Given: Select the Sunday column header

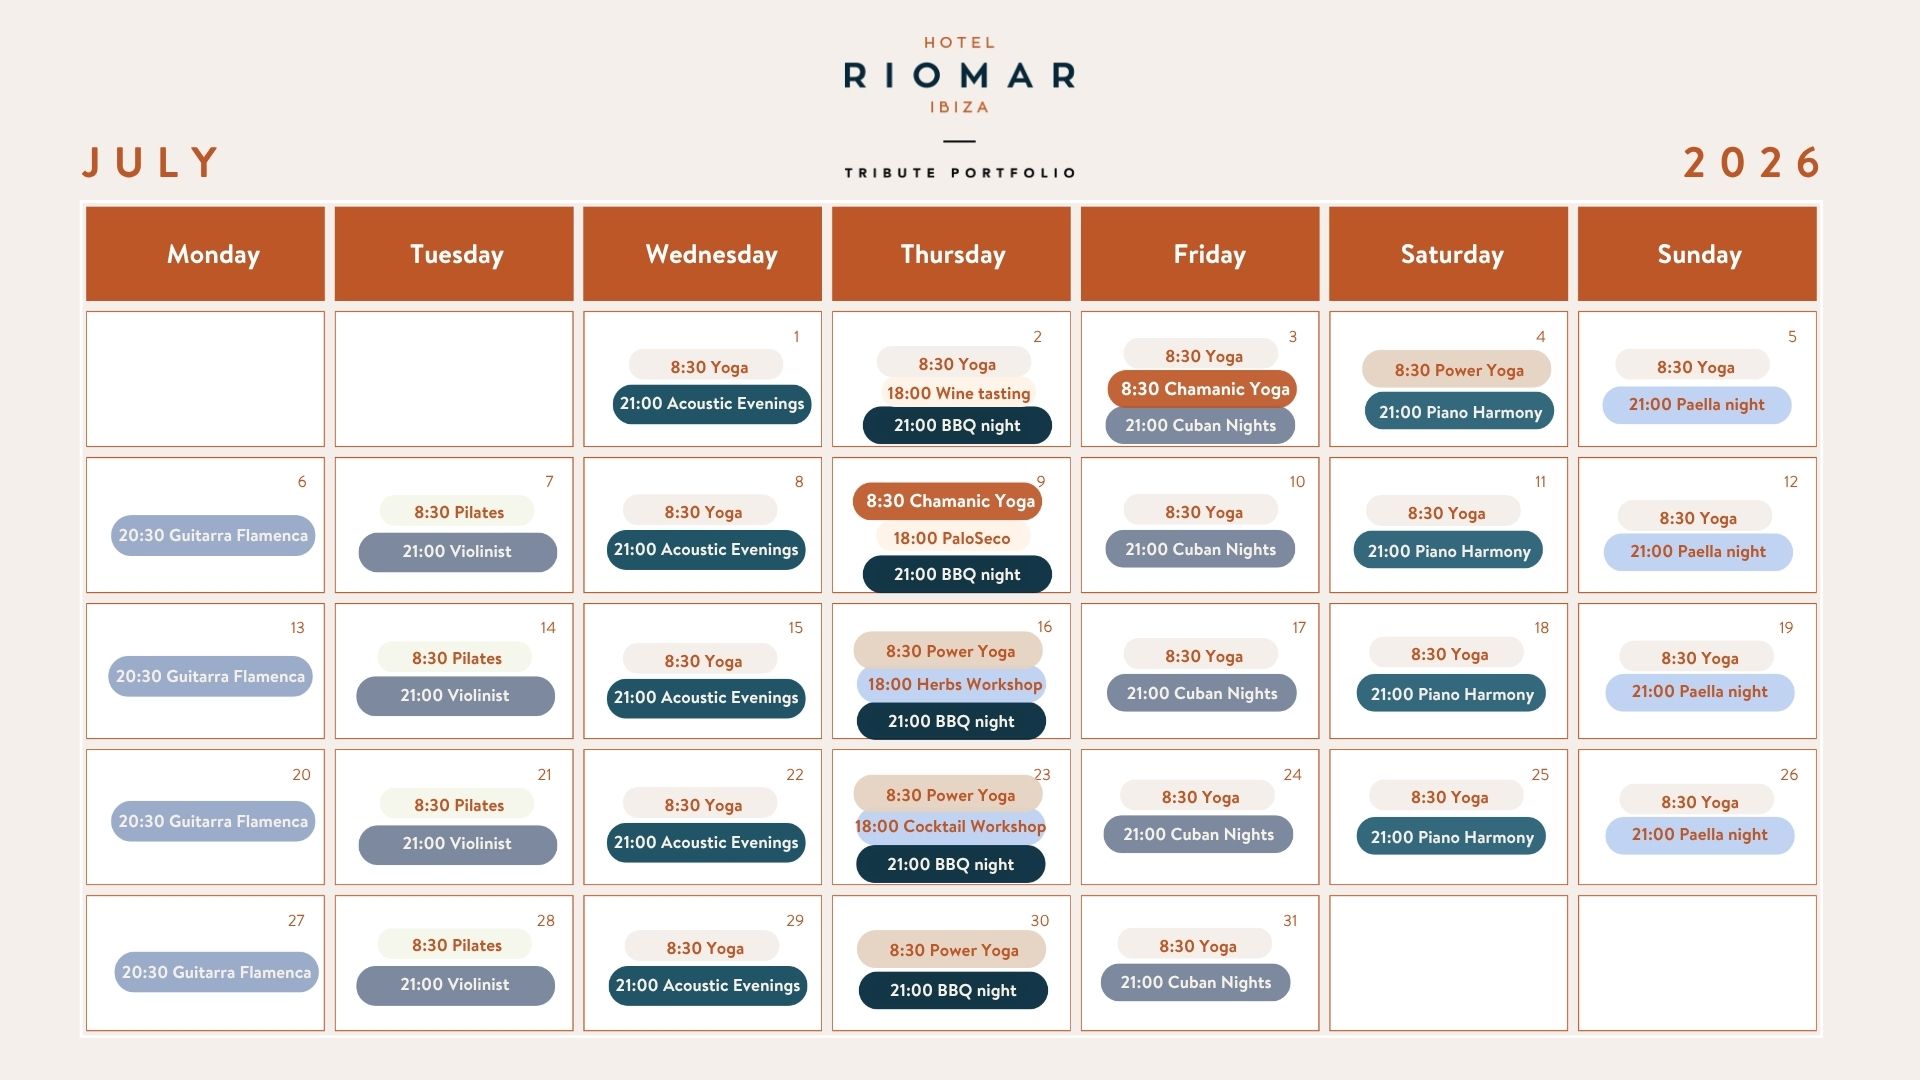Looking at the screenshot, I should (1697, 254).
